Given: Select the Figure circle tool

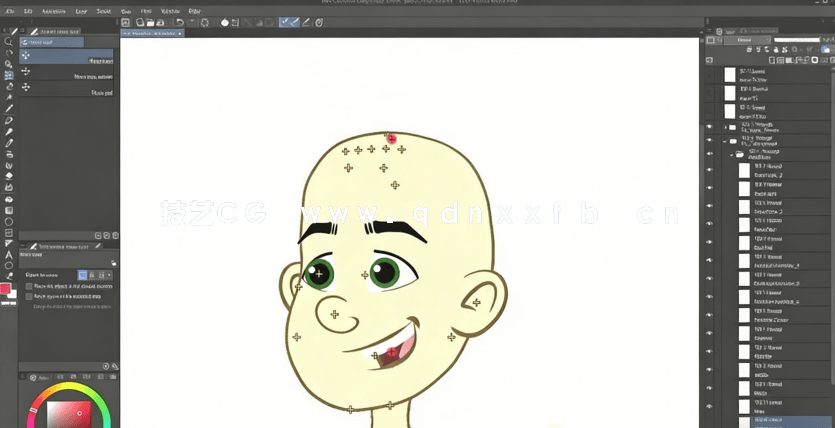Looking at the screenshot, I should click(9, 221).
